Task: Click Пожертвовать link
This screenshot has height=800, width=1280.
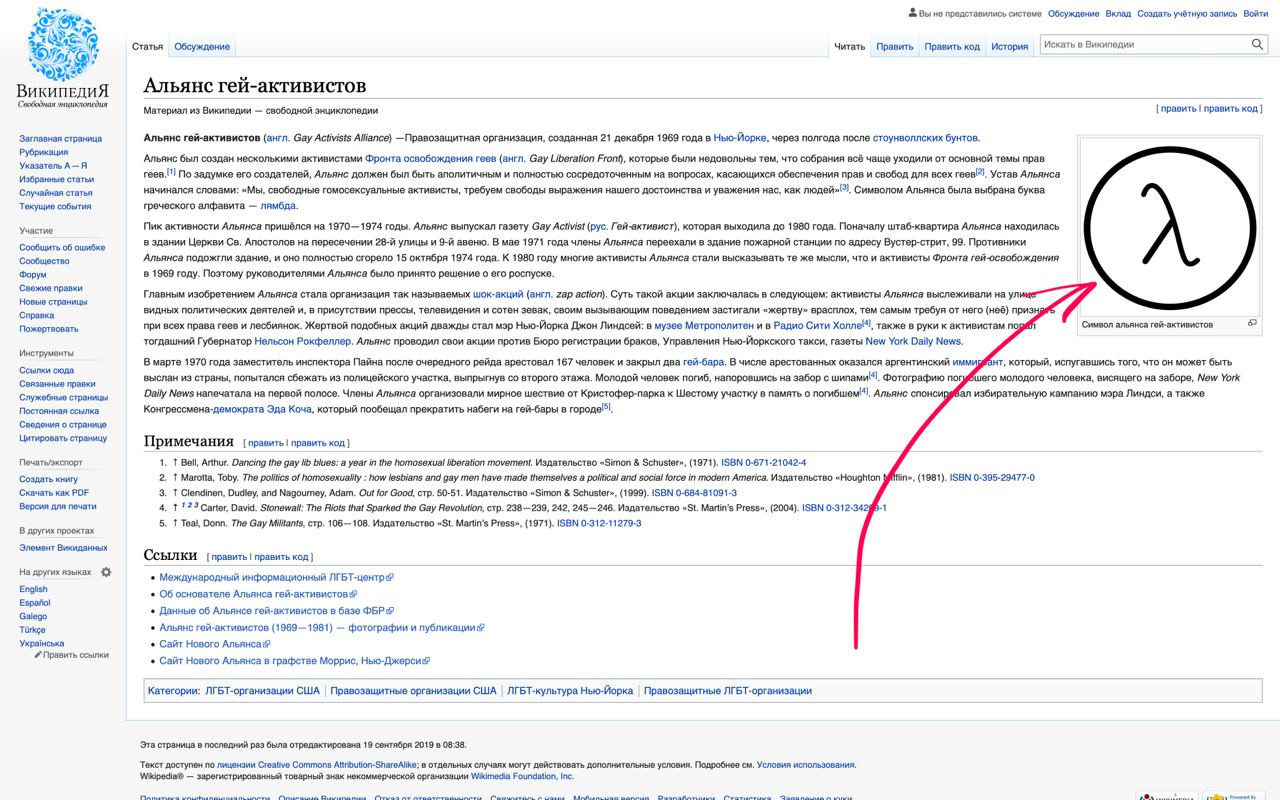Action: click(x=49, y=329)
